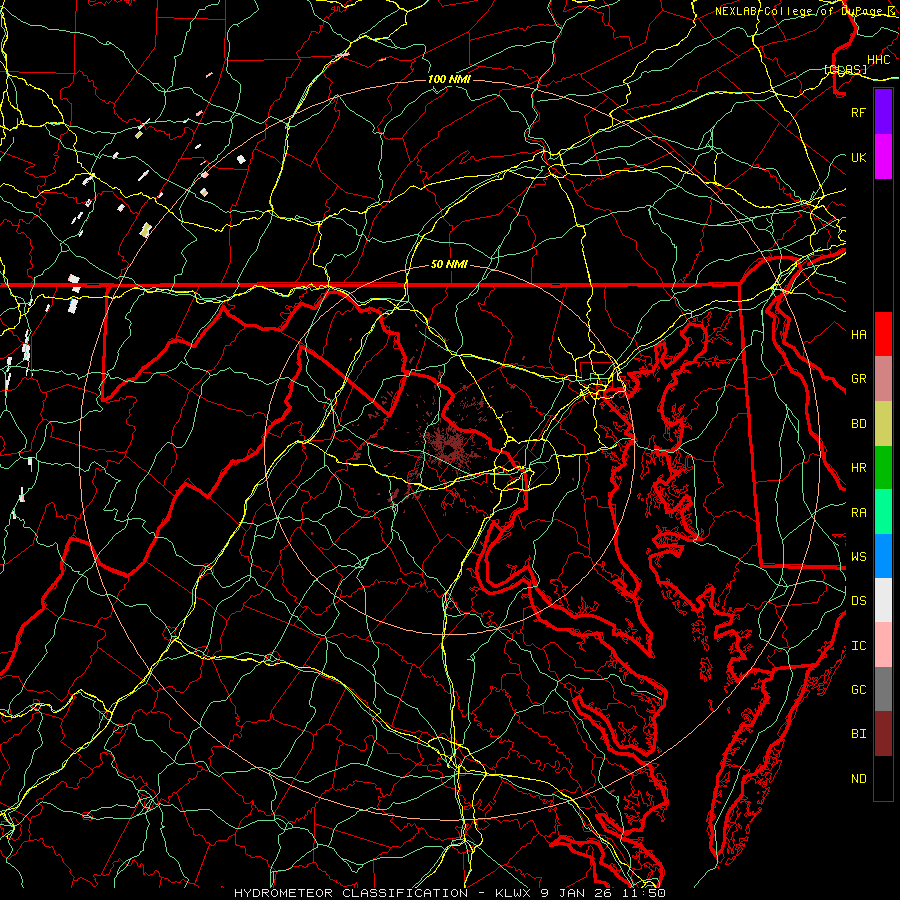Click the ND legend label
The width and height of the screenshot is (900, 900).
click(x=858, y=779)
